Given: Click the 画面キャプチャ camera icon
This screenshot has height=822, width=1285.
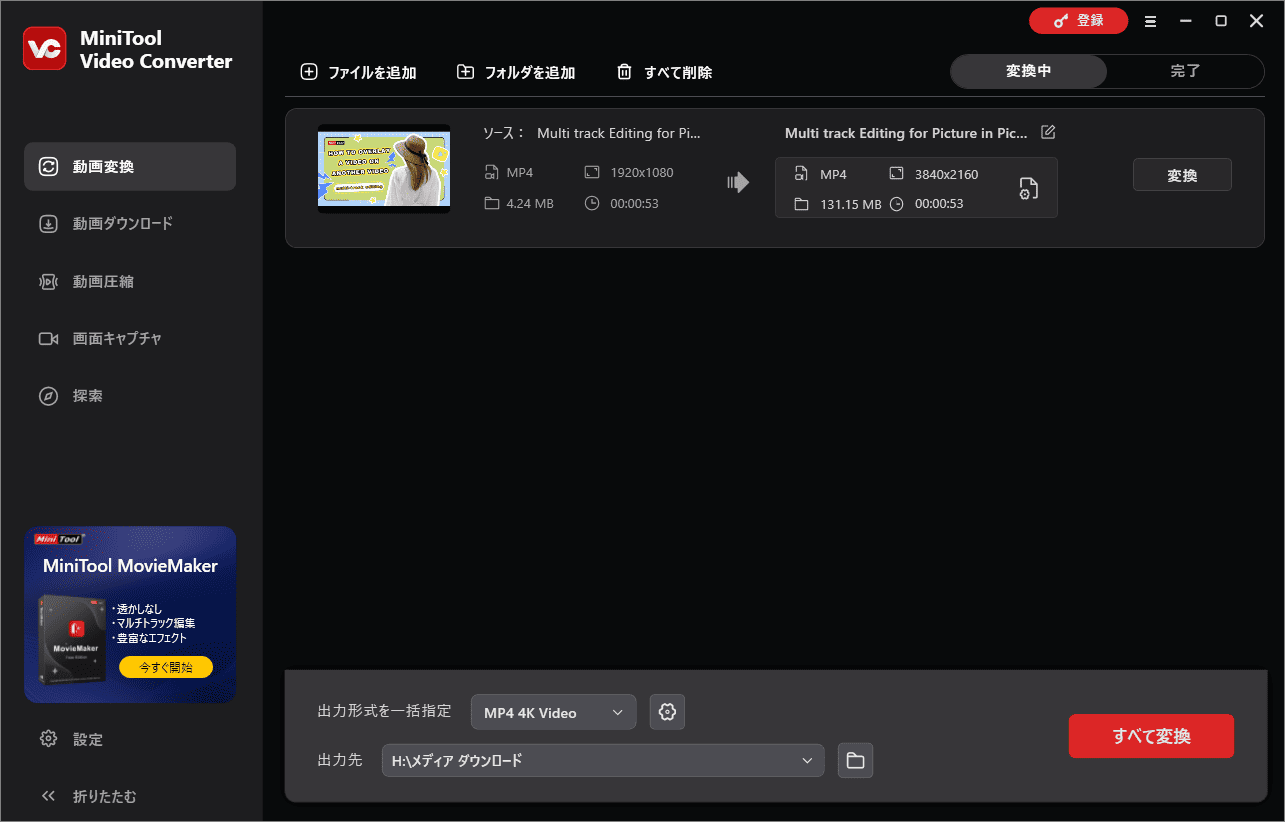Looking at the screenshot, I should pos(48,339).
